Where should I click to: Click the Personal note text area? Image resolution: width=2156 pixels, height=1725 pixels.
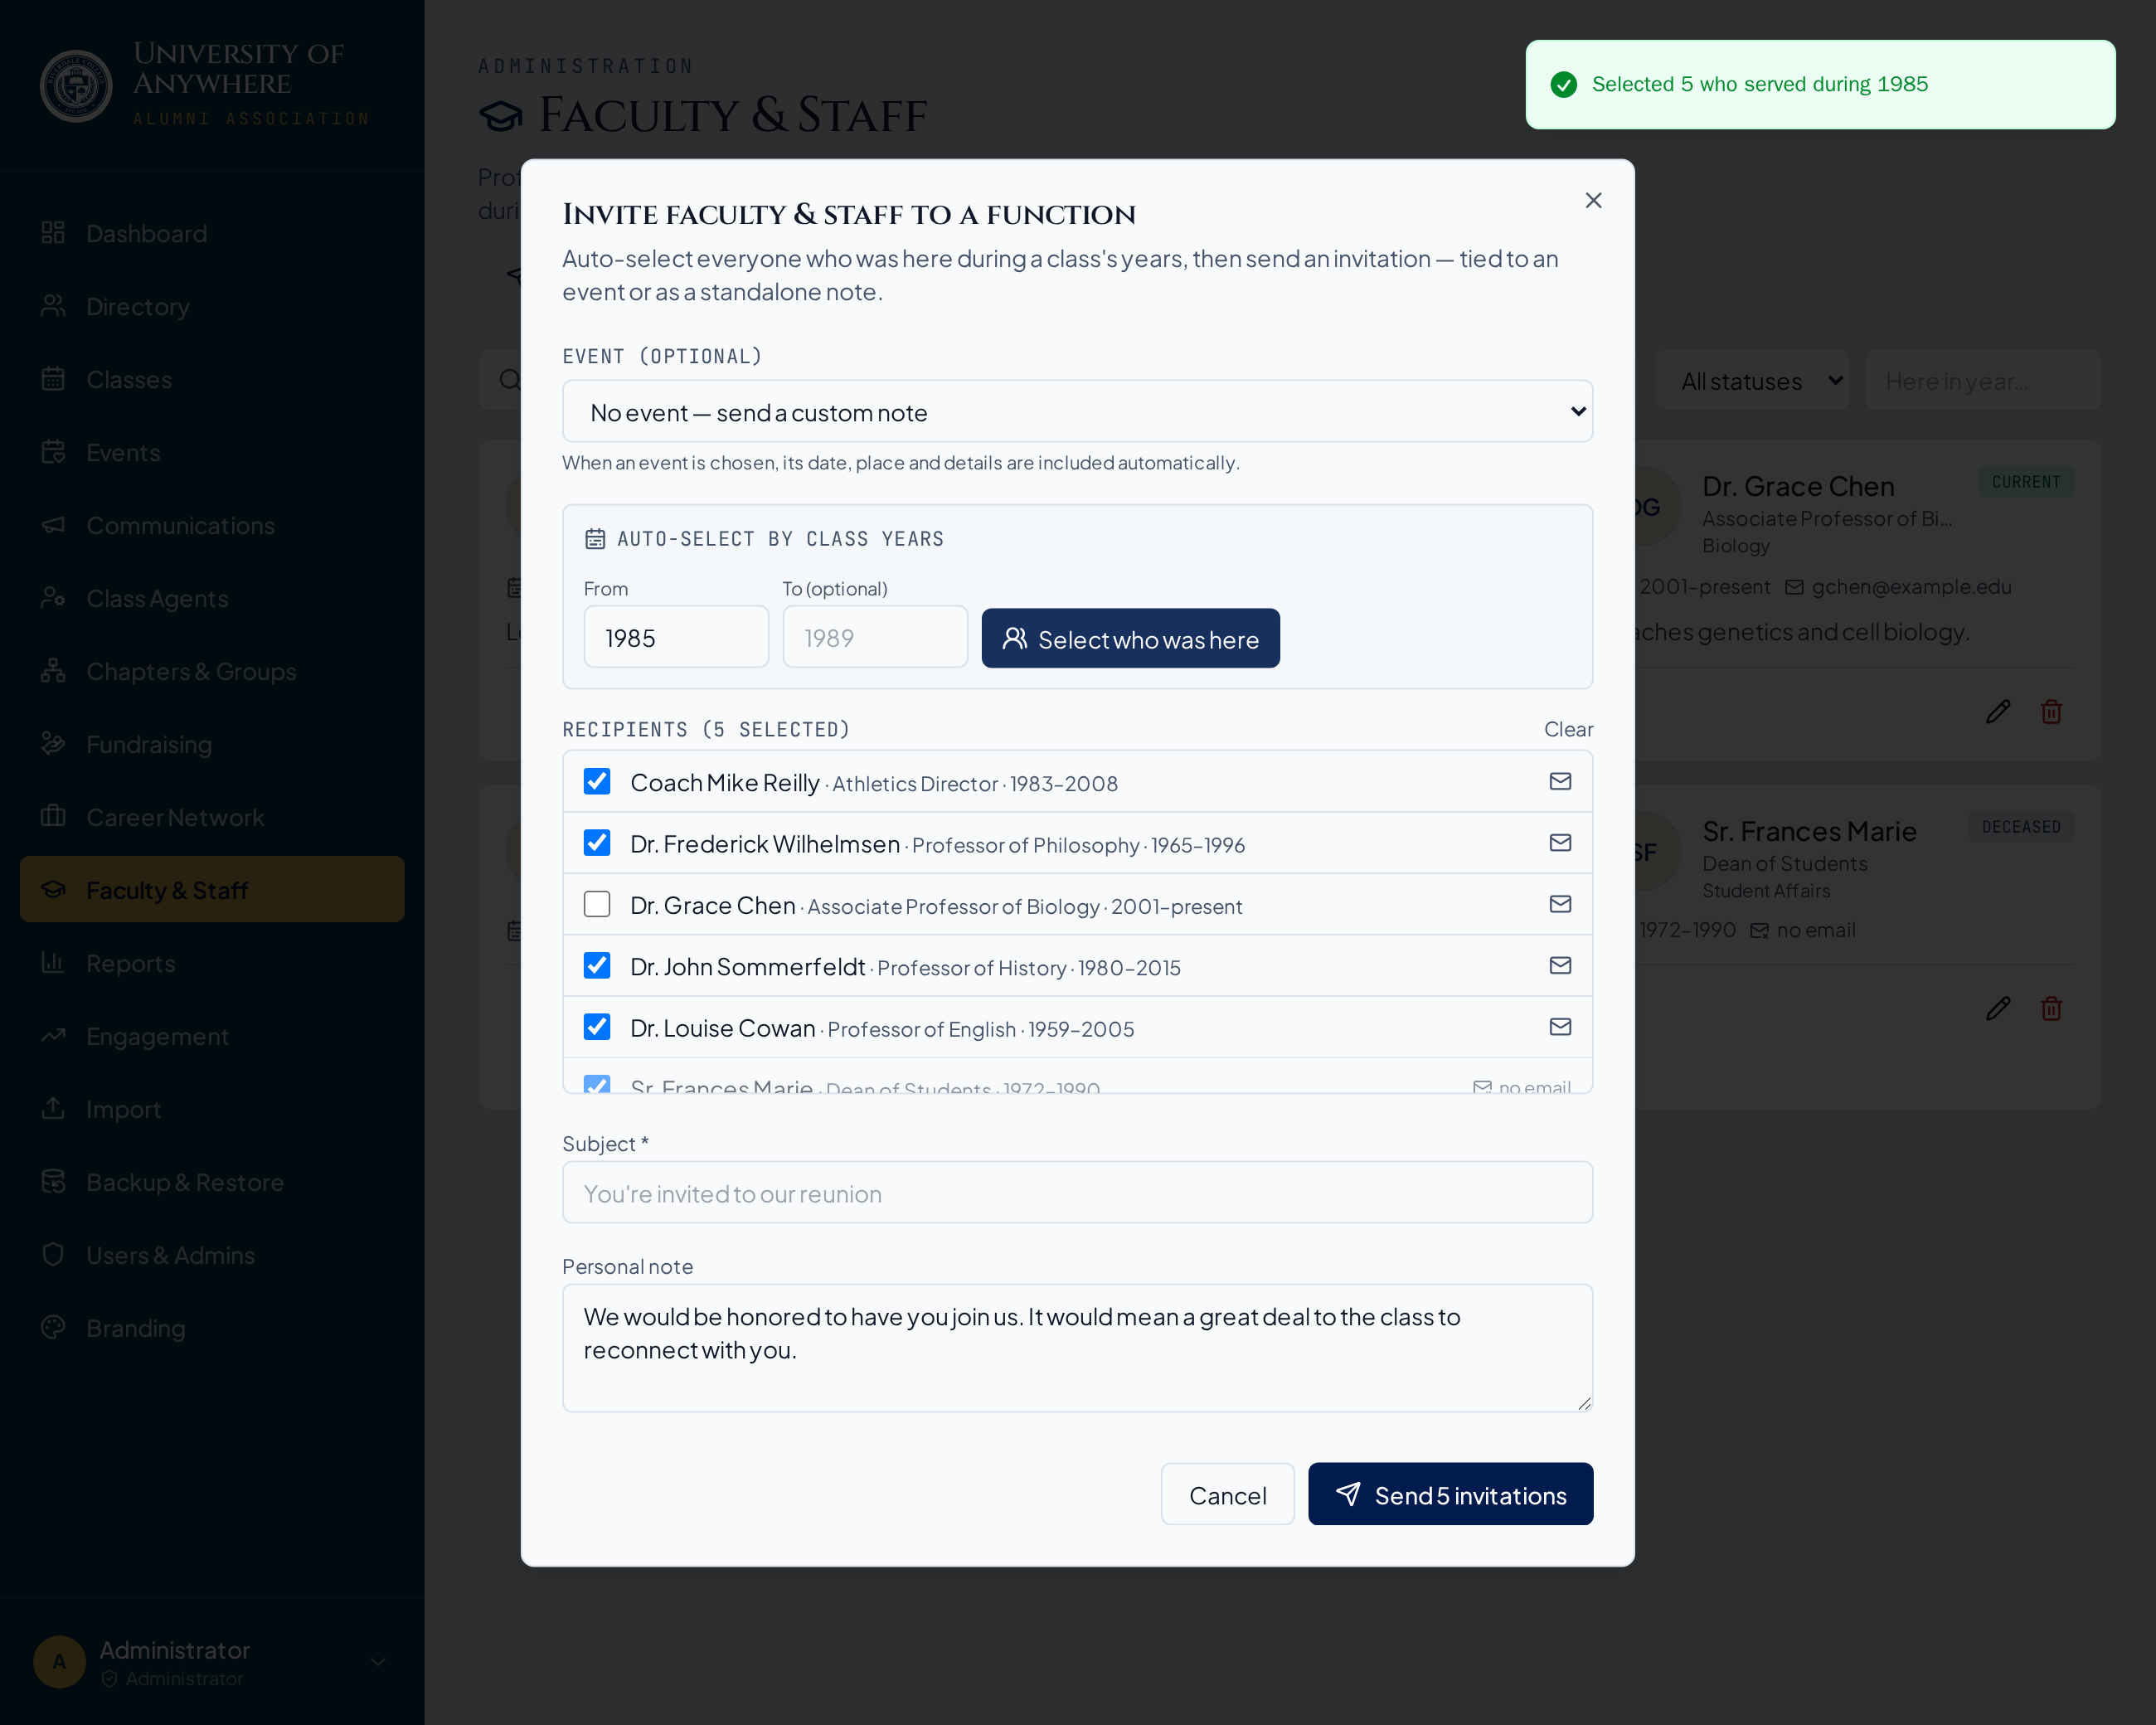[1077, 1348]
